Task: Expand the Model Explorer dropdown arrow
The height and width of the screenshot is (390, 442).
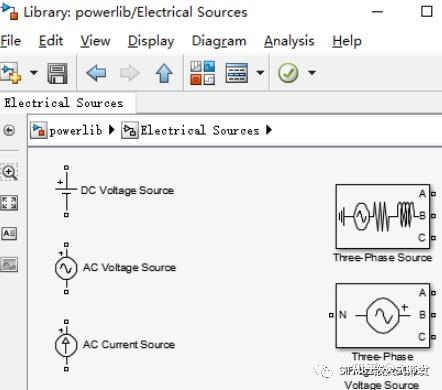Action: click(x=260, y=72)
